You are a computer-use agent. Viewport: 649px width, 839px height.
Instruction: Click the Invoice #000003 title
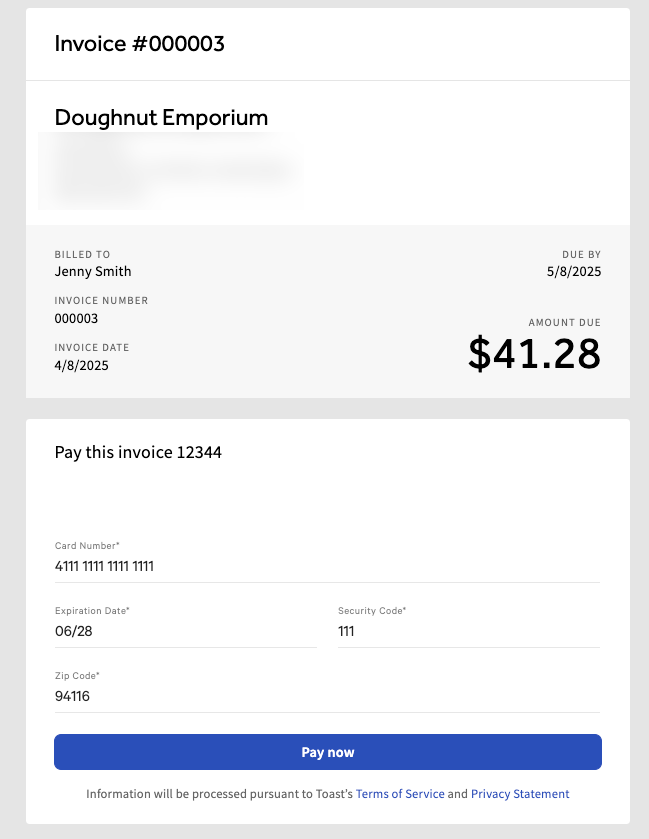pos(139,43)
